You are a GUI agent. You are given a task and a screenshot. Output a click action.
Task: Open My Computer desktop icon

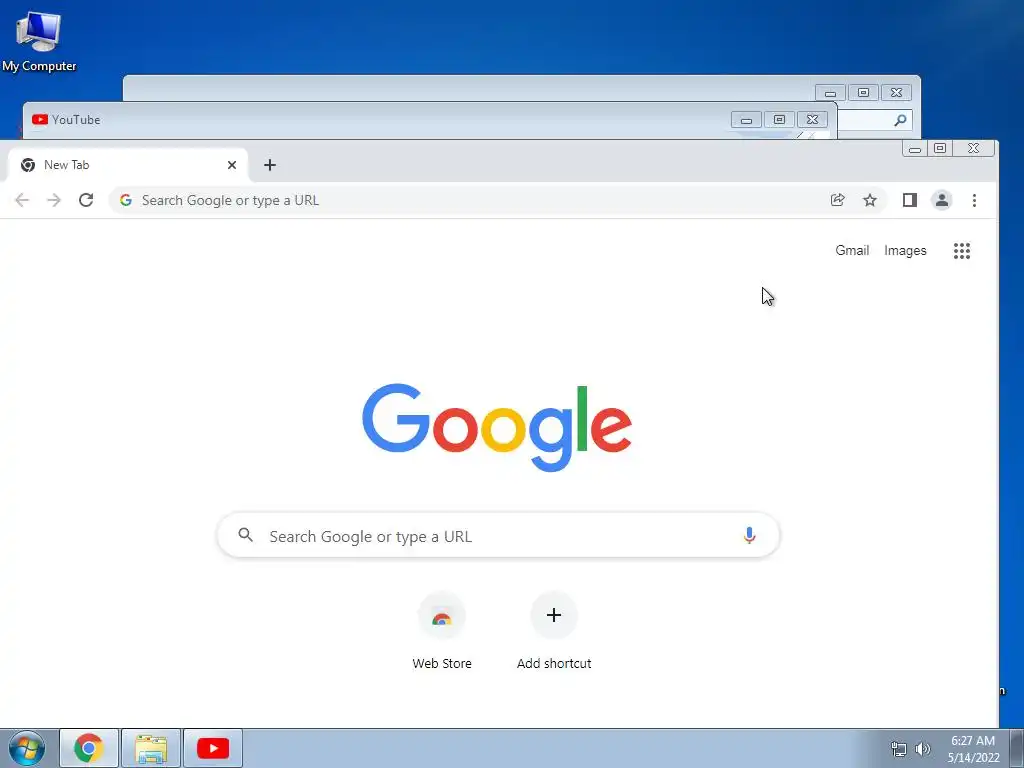(x=39, y=39)
